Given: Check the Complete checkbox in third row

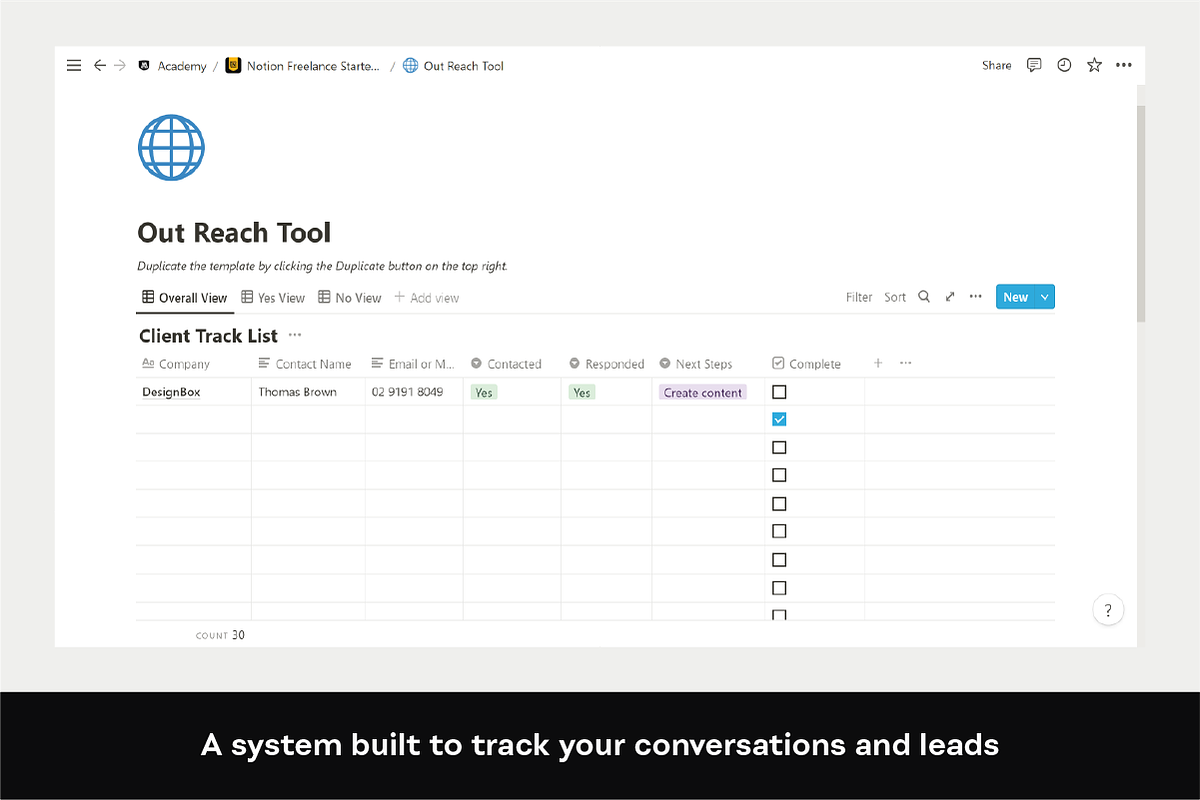Looking at the screenshot, I should coord(779,448).
